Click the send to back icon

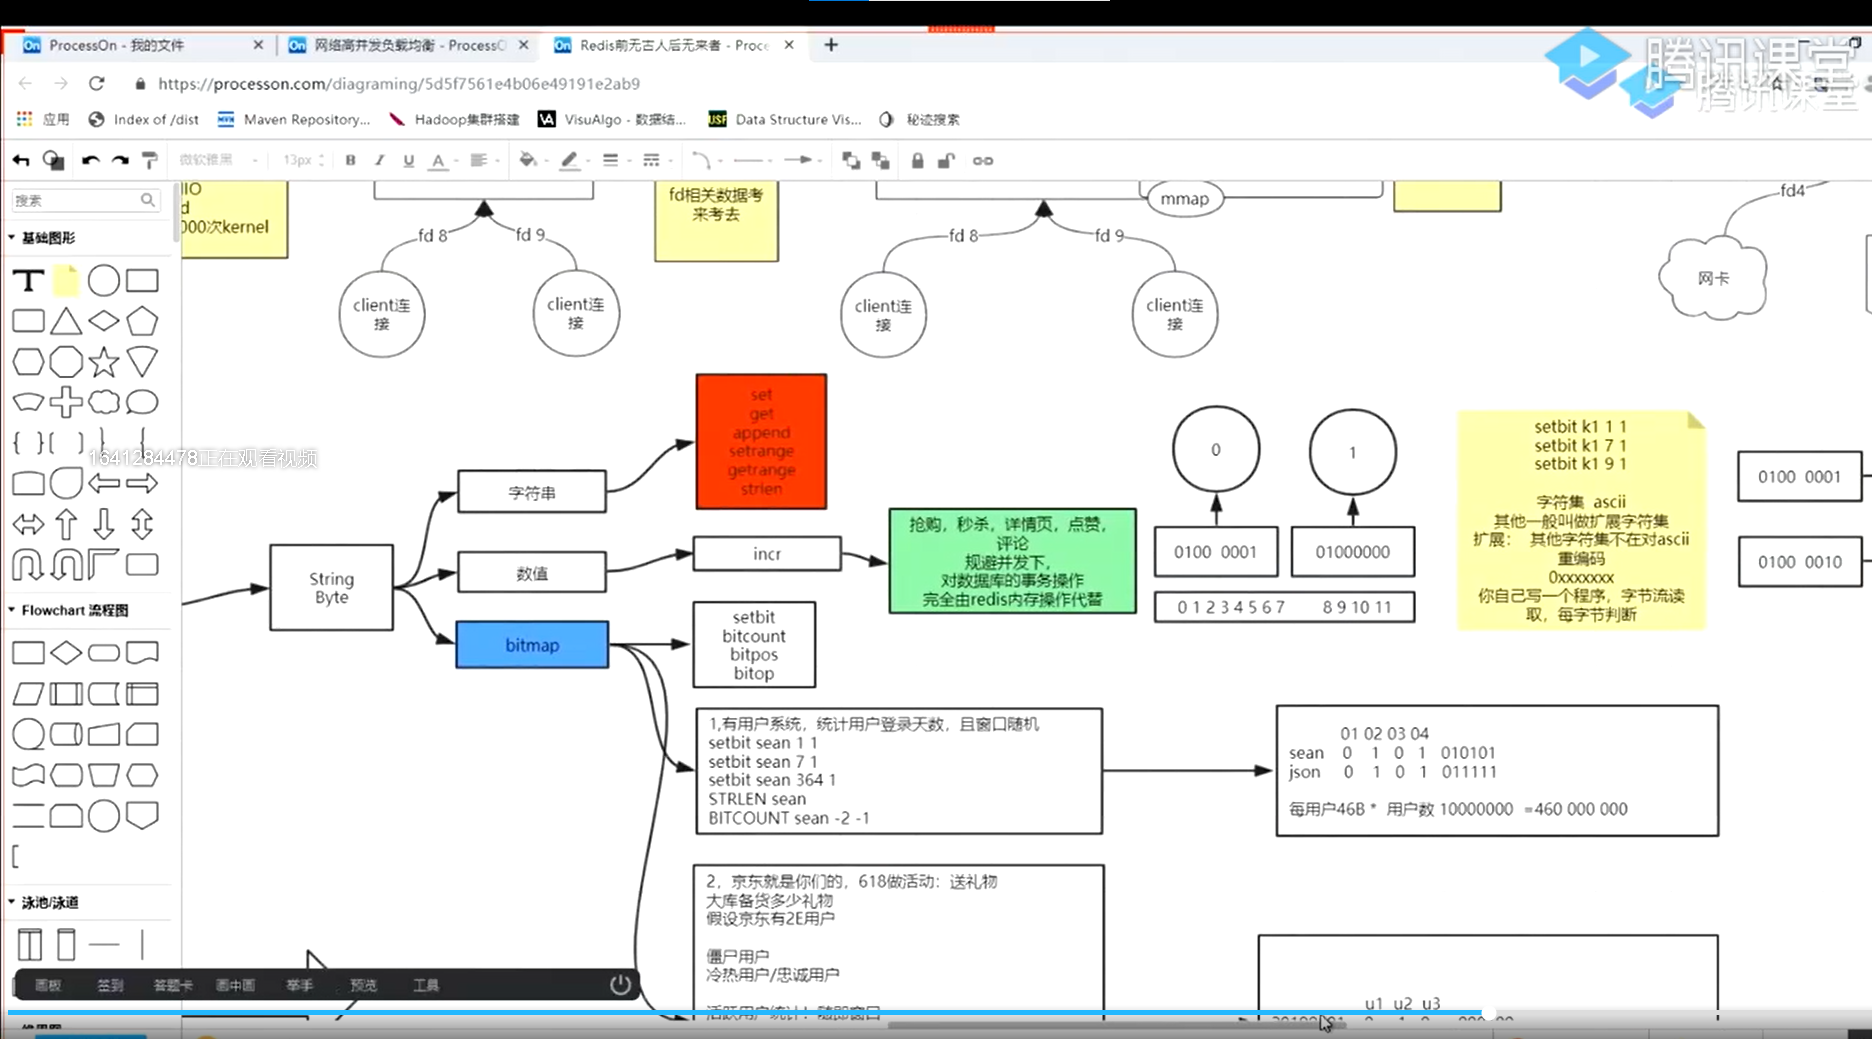(881, 160)
